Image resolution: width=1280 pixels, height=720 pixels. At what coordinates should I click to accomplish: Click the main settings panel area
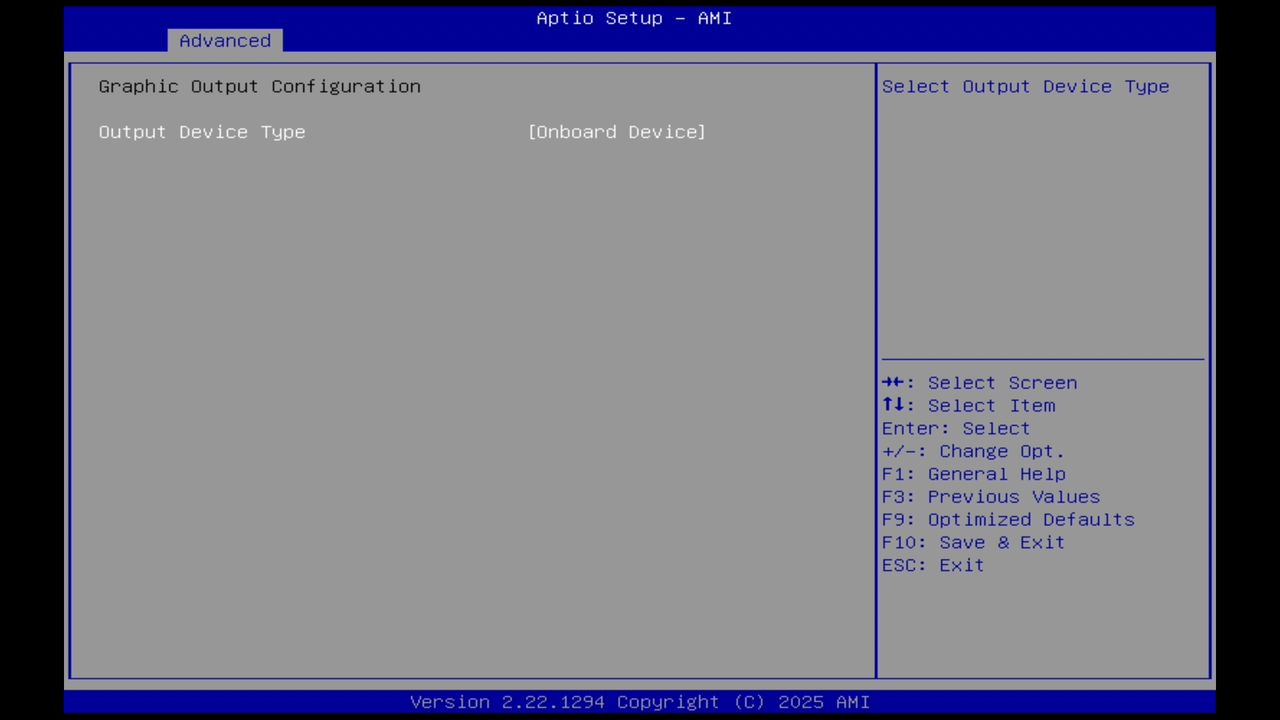[470, 400]
